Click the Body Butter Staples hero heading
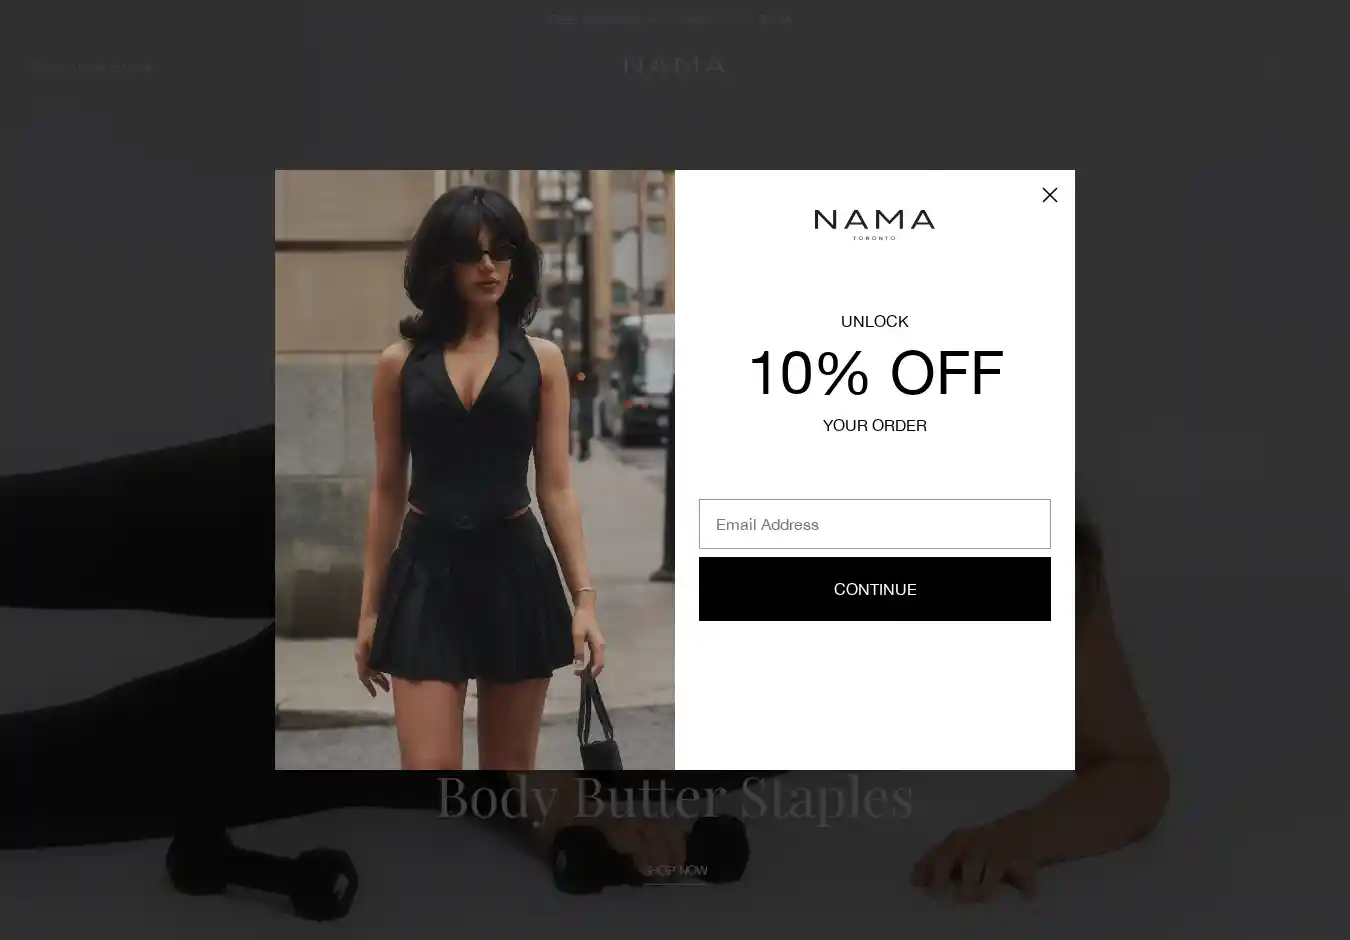This screenshot has height=940, width=1350. (675, 798)
